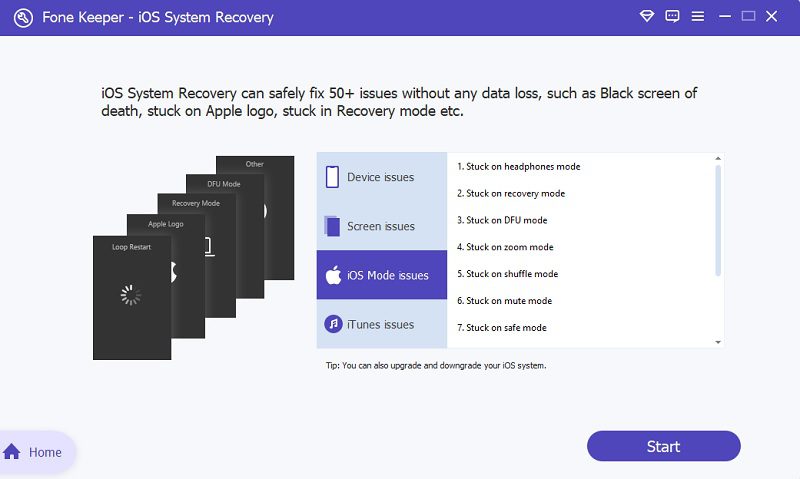Maximize the Fone Keeper window

(748, 16)
